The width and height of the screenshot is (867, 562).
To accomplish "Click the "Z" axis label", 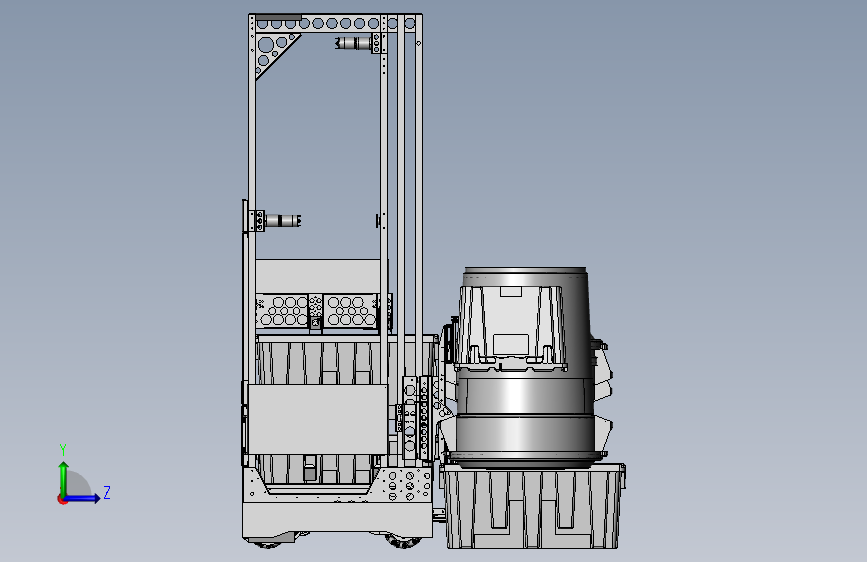I will (107, 492).
